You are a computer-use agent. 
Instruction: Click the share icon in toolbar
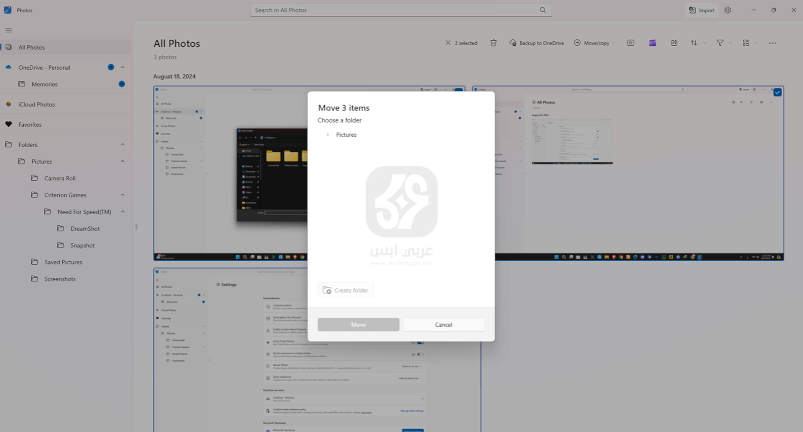click(674, 43)
